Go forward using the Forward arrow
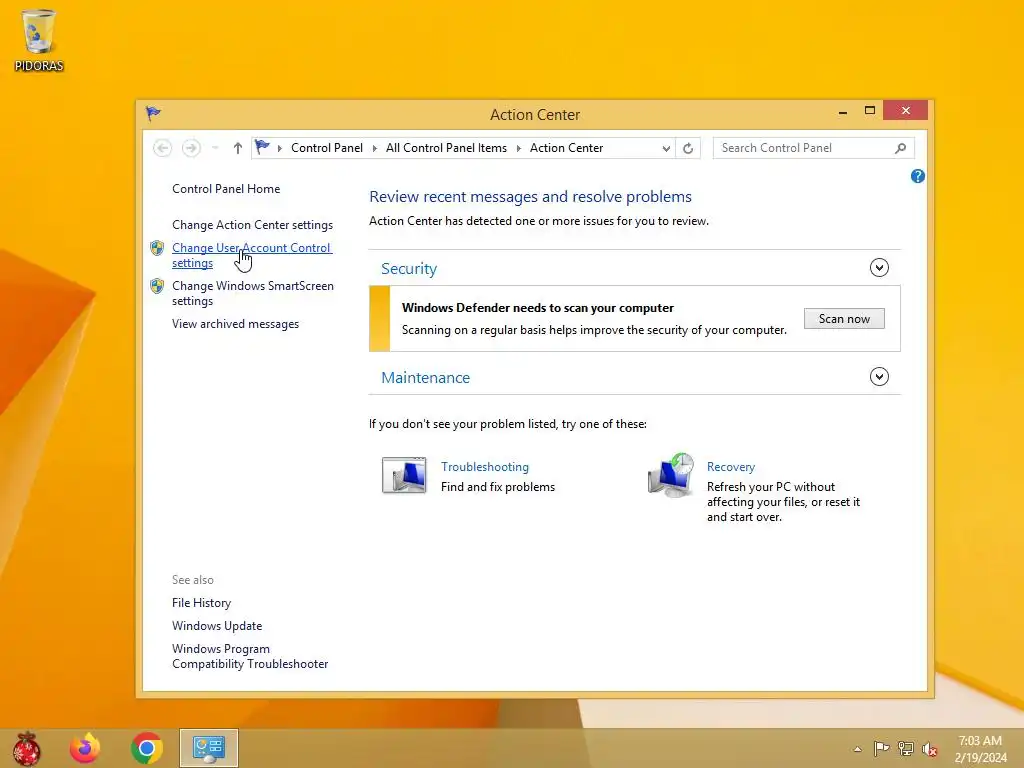The image size is (1024, 768). [191, 148]
